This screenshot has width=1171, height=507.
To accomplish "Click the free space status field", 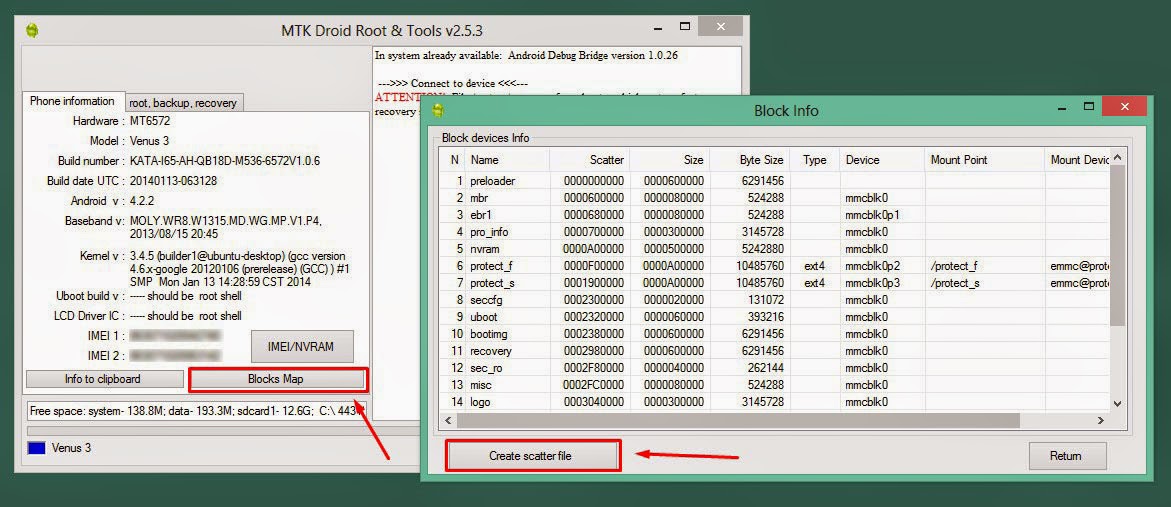I will (x=196, y=410).
